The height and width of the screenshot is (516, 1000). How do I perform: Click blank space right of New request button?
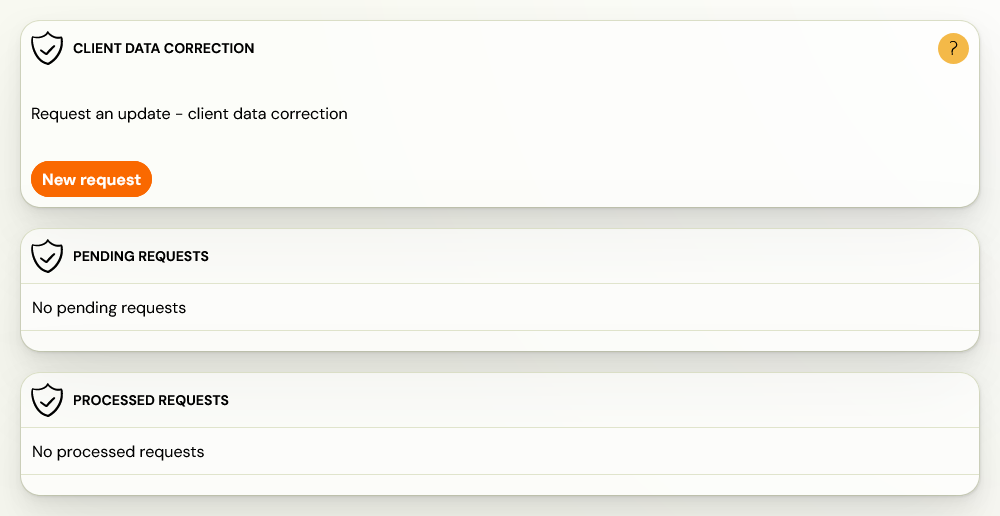(x=561, y=179)
